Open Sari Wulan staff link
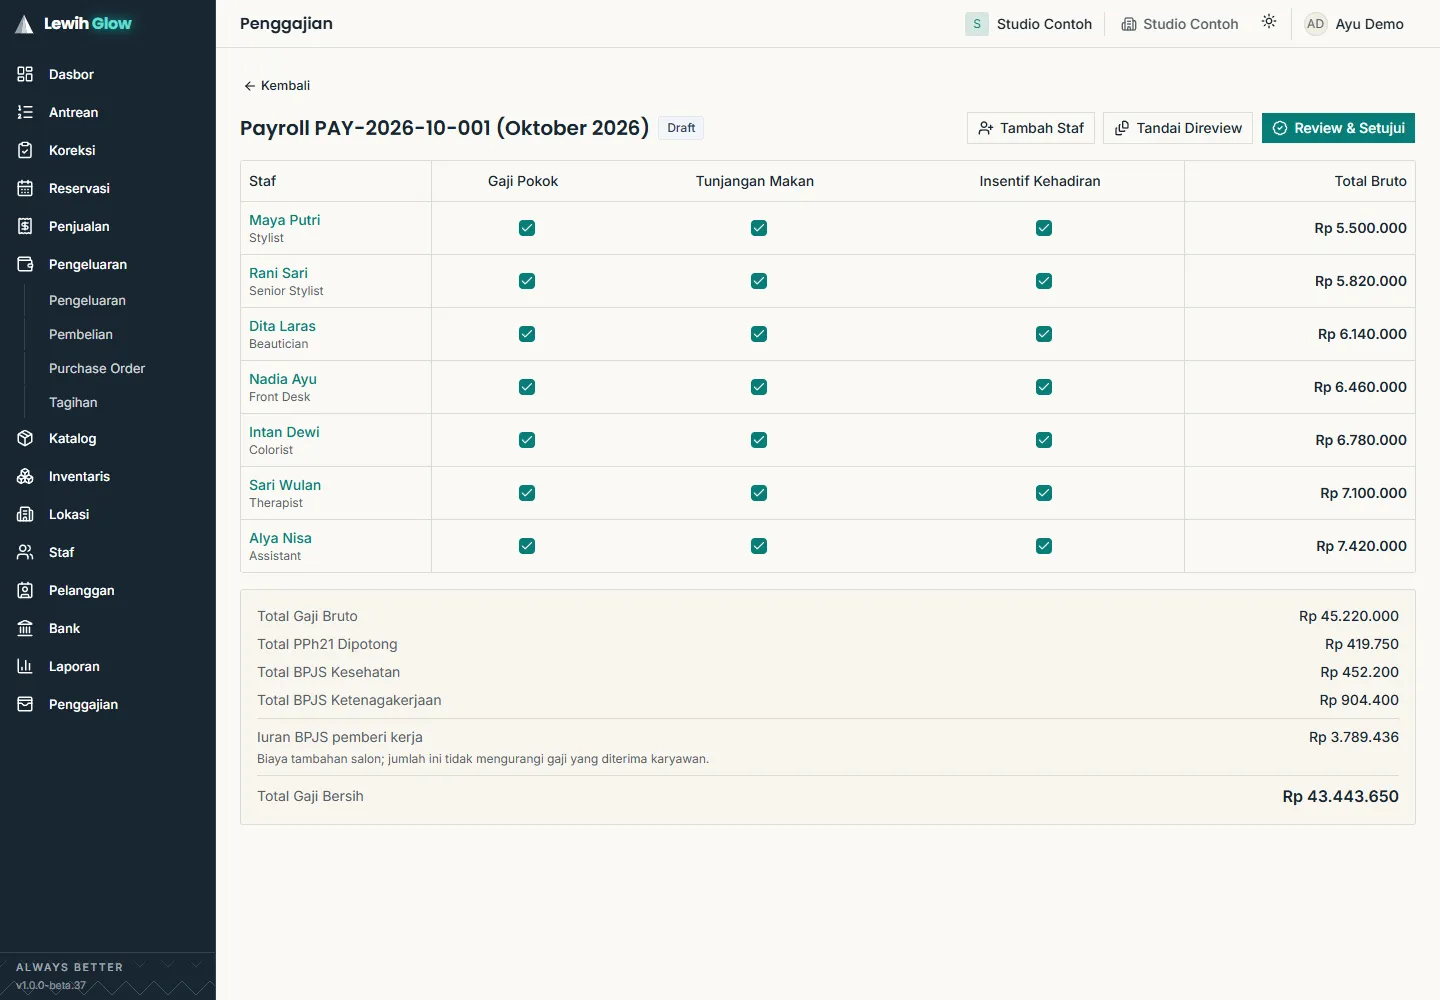Viewport: 1440px width, 1000px height. coord(285,485)
